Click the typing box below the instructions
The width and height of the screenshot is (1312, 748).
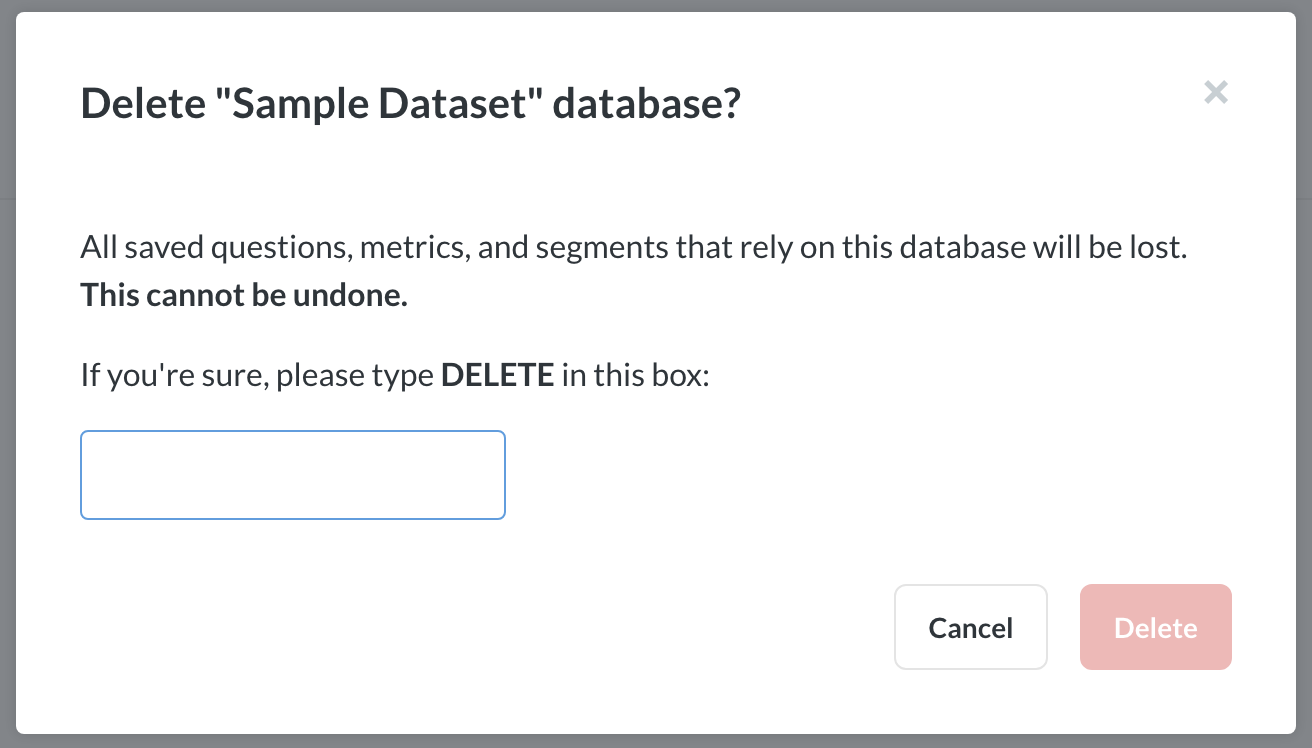(292, 474)
